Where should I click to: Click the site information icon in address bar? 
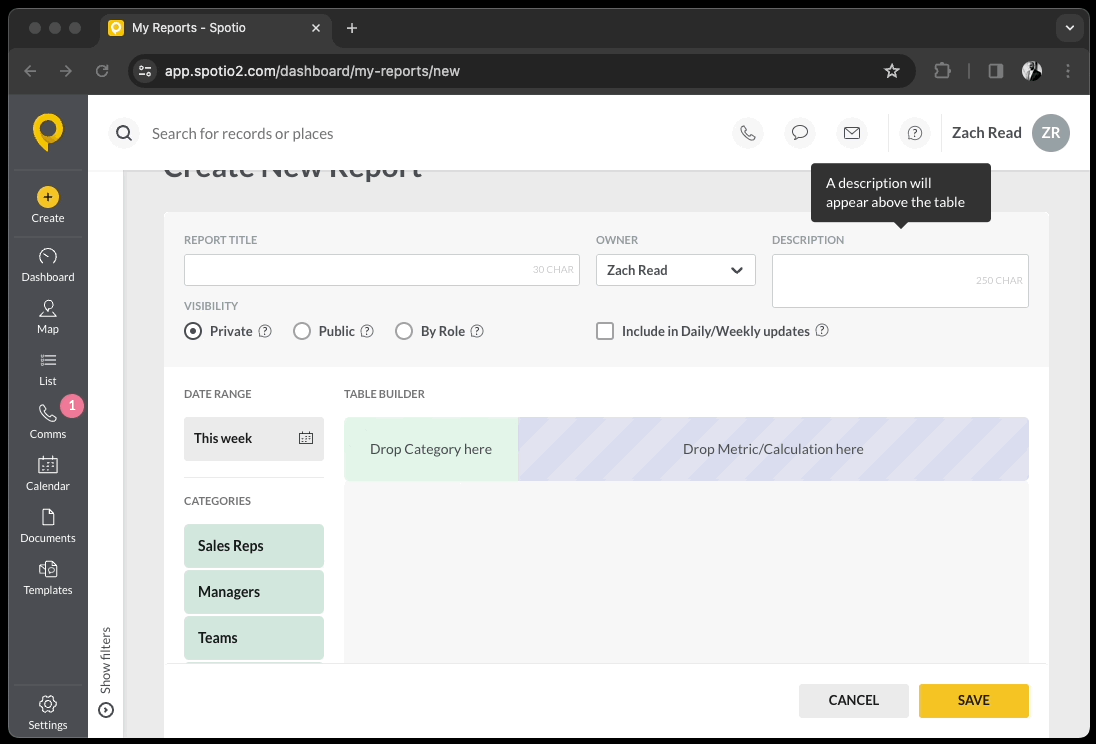coord(145,71)
